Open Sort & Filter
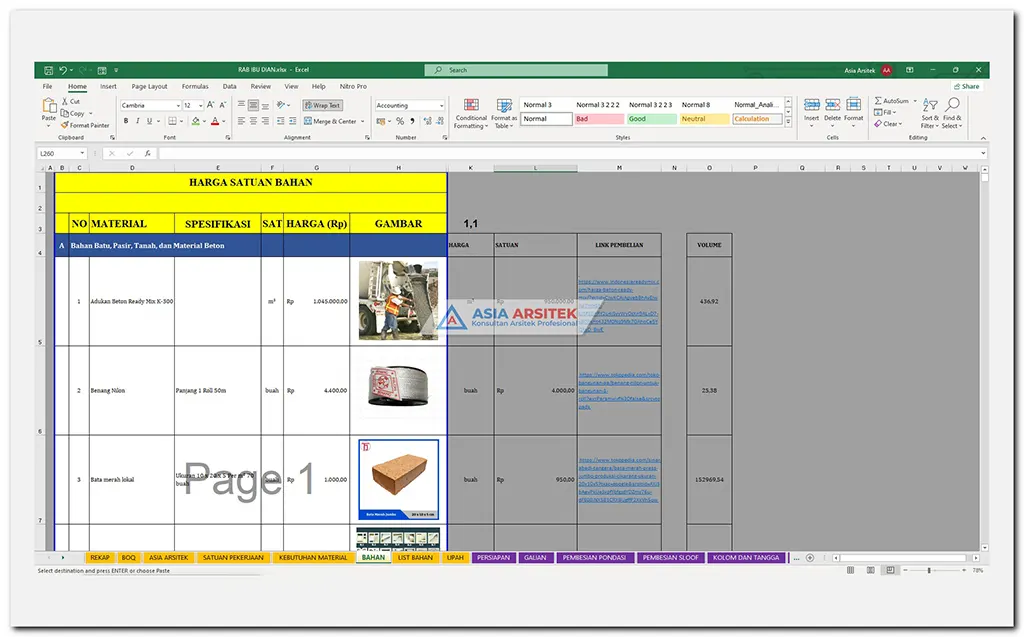1024x637 pixels. [x=930, y=114]
